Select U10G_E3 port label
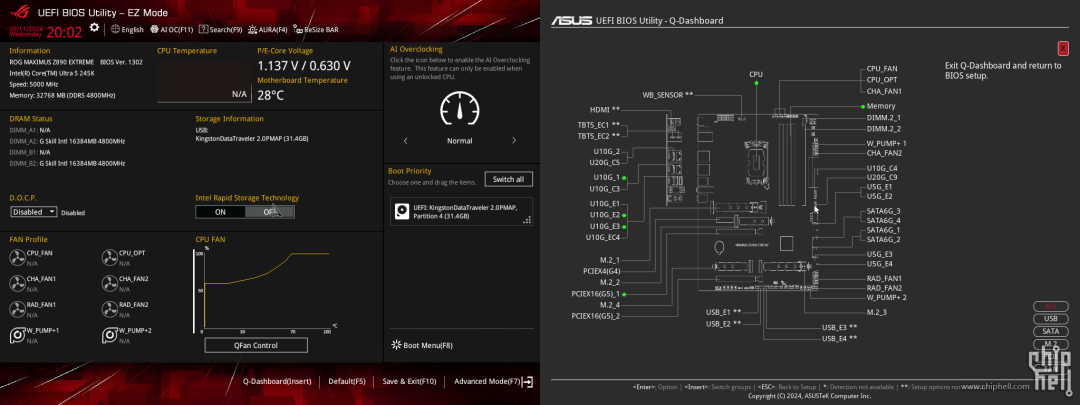Viewport: 1080px width, 405px height. (x=605, y=226)
